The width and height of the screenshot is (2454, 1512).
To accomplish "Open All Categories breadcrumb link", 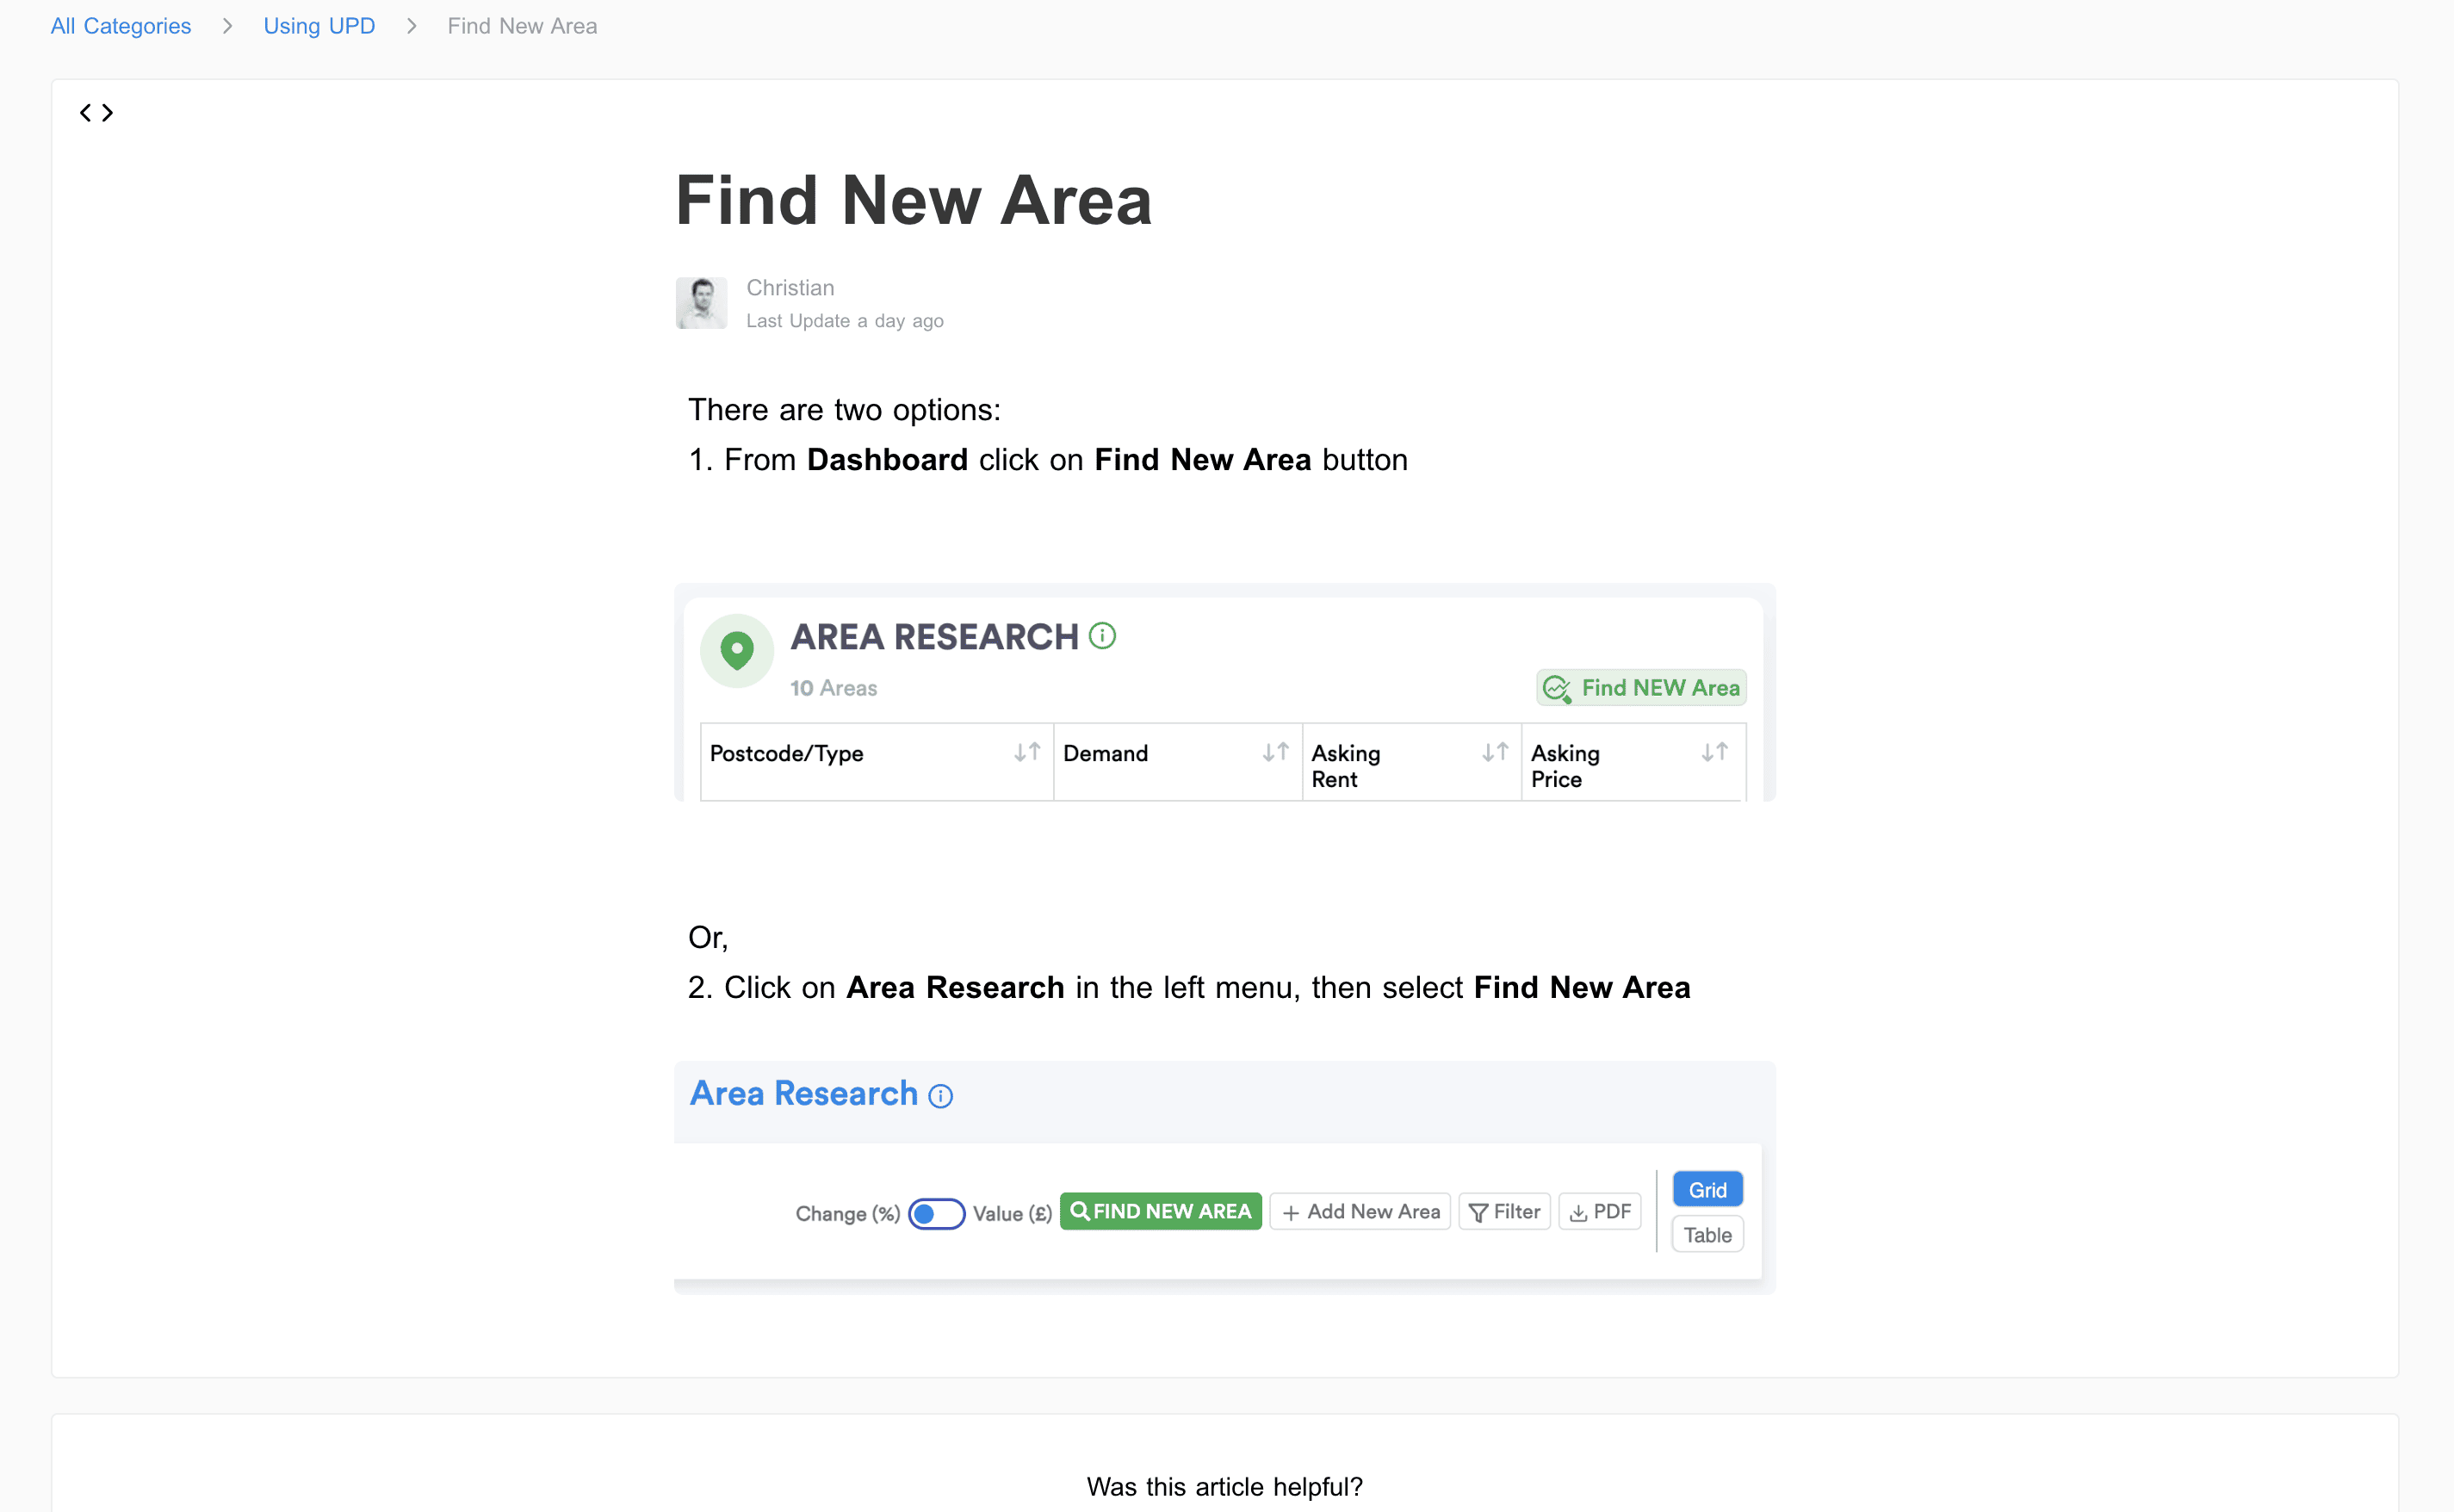I will (x=121, y=26).
